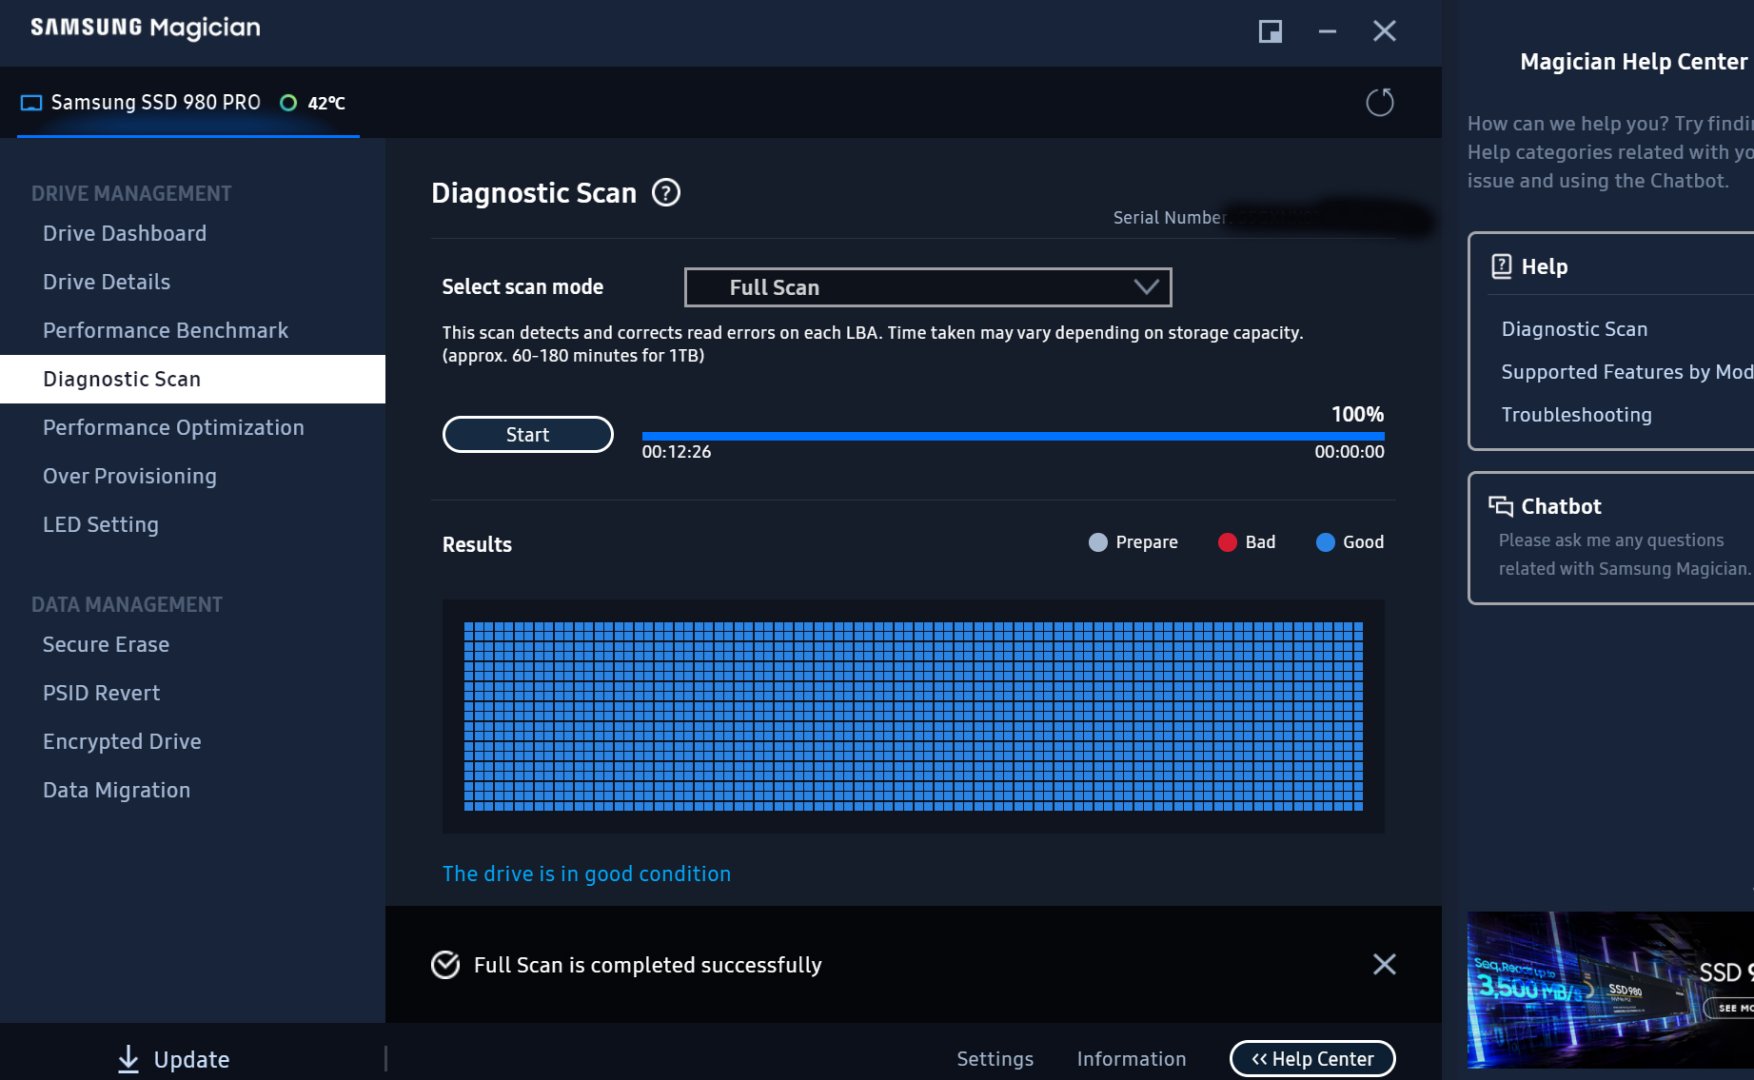Click the blue Good legend dot

pos(1325,542)
